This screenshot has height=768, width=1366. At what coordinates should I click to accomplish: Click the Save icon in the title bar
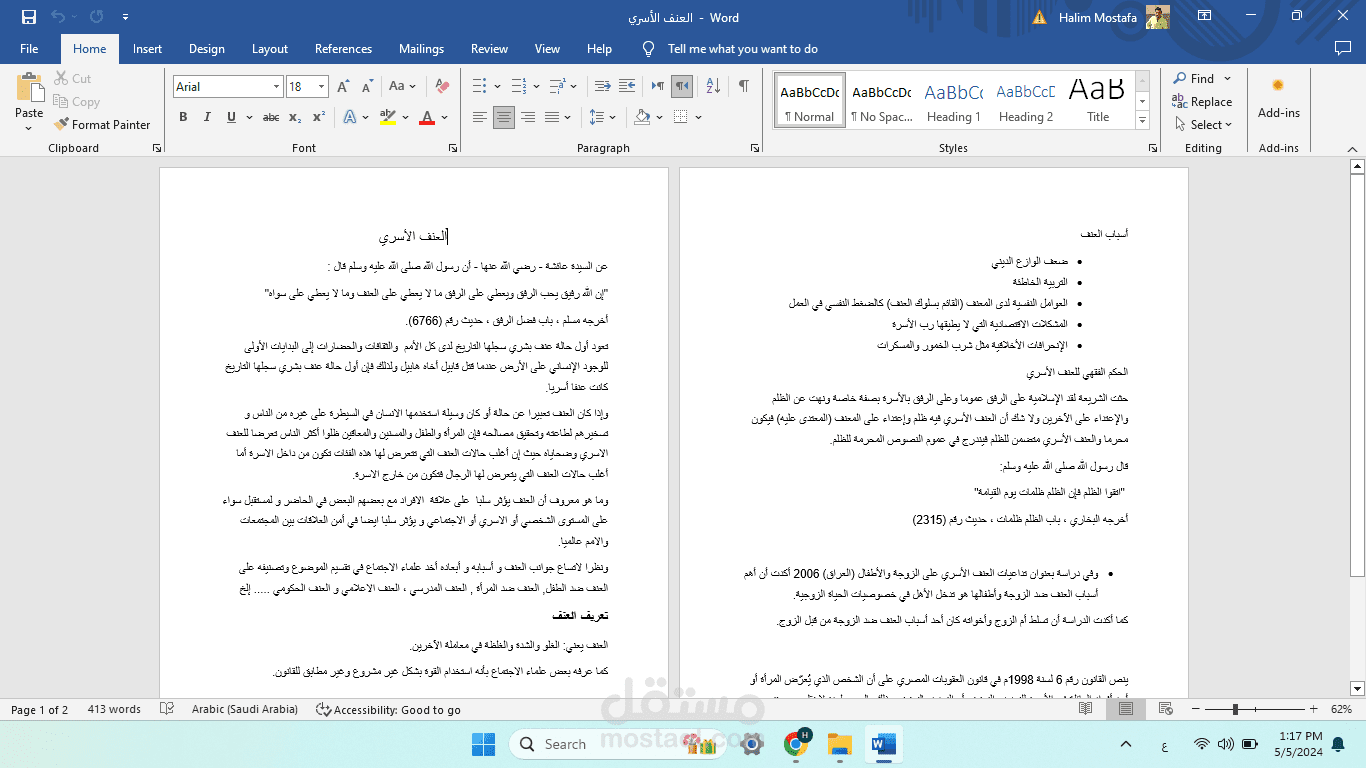coord(29,17)
